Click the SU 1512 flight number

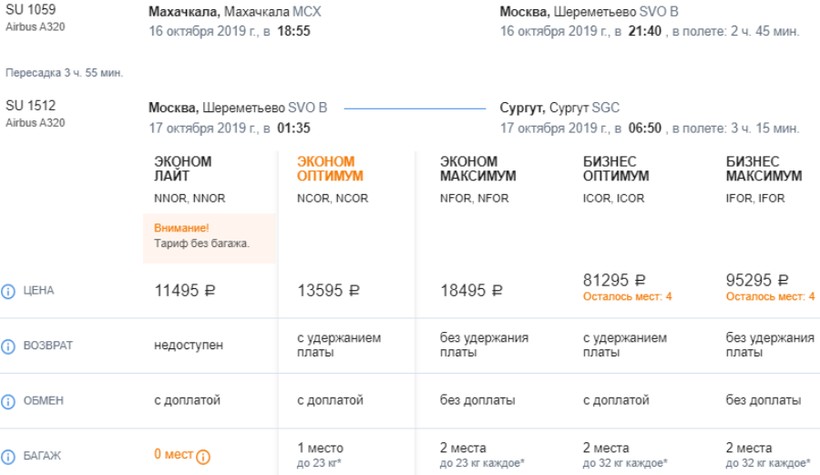coord(27,106)
